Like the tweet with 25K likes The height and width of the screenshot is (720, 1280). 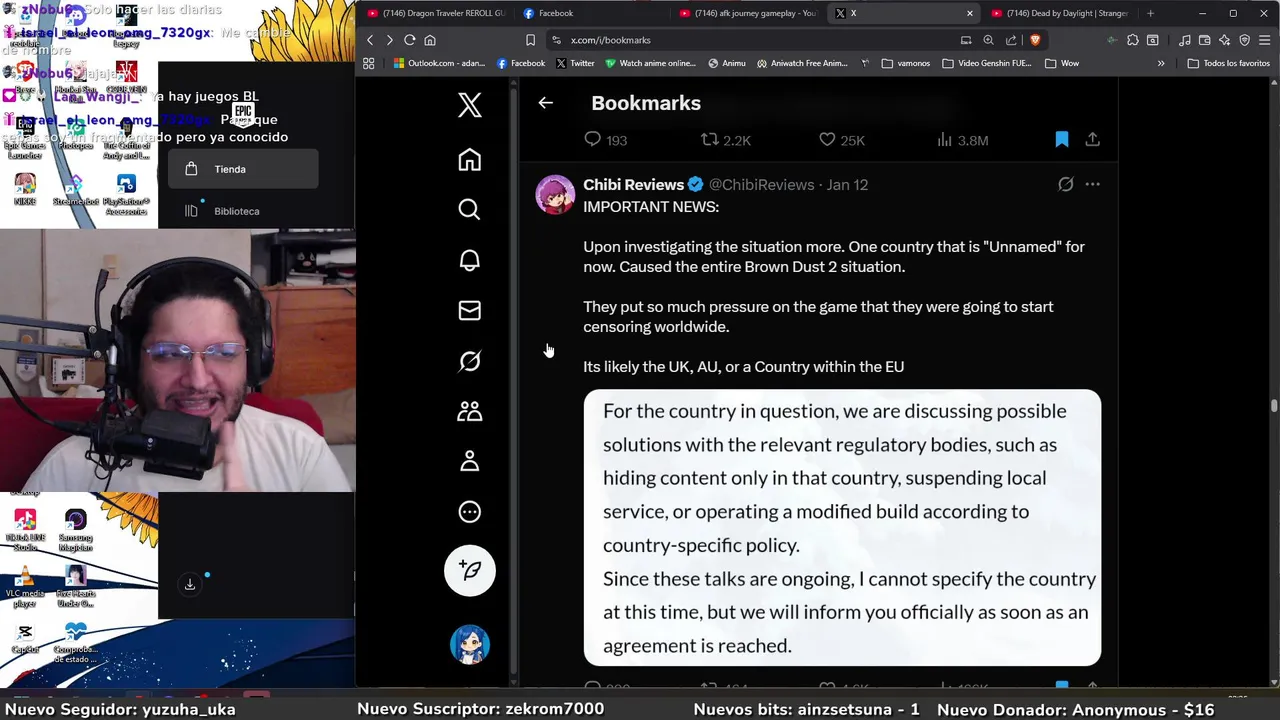[x=841, y=140]
